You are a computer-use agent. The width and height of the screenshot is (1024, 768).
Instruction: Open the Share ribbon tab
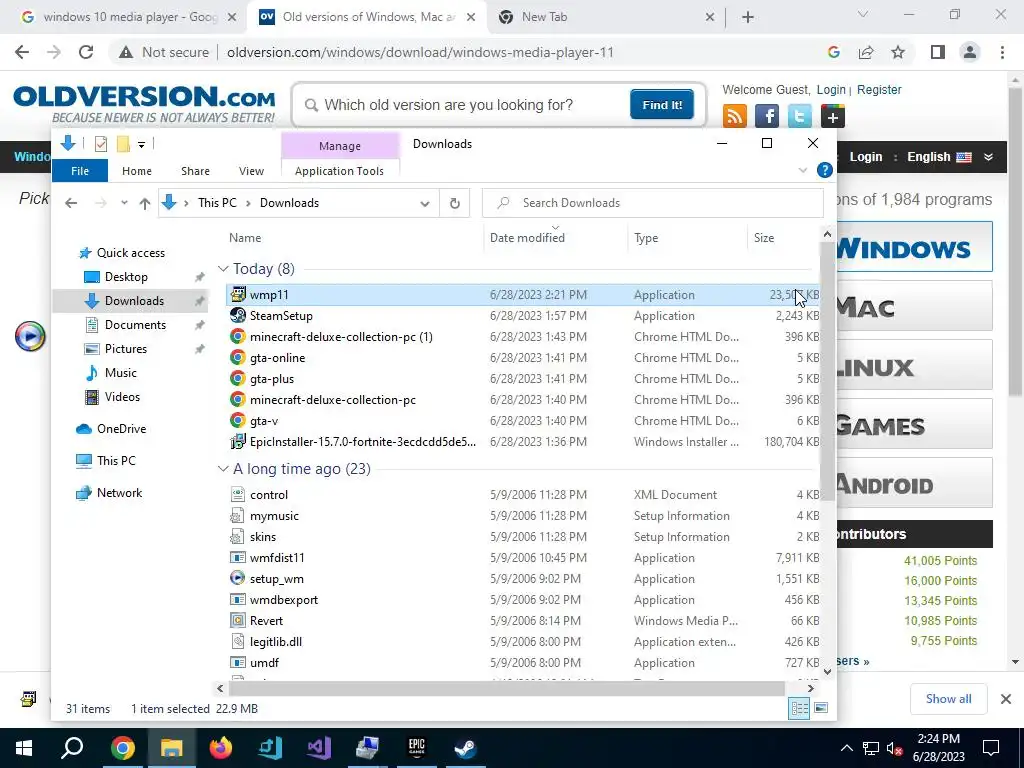(x=195, y=170)
